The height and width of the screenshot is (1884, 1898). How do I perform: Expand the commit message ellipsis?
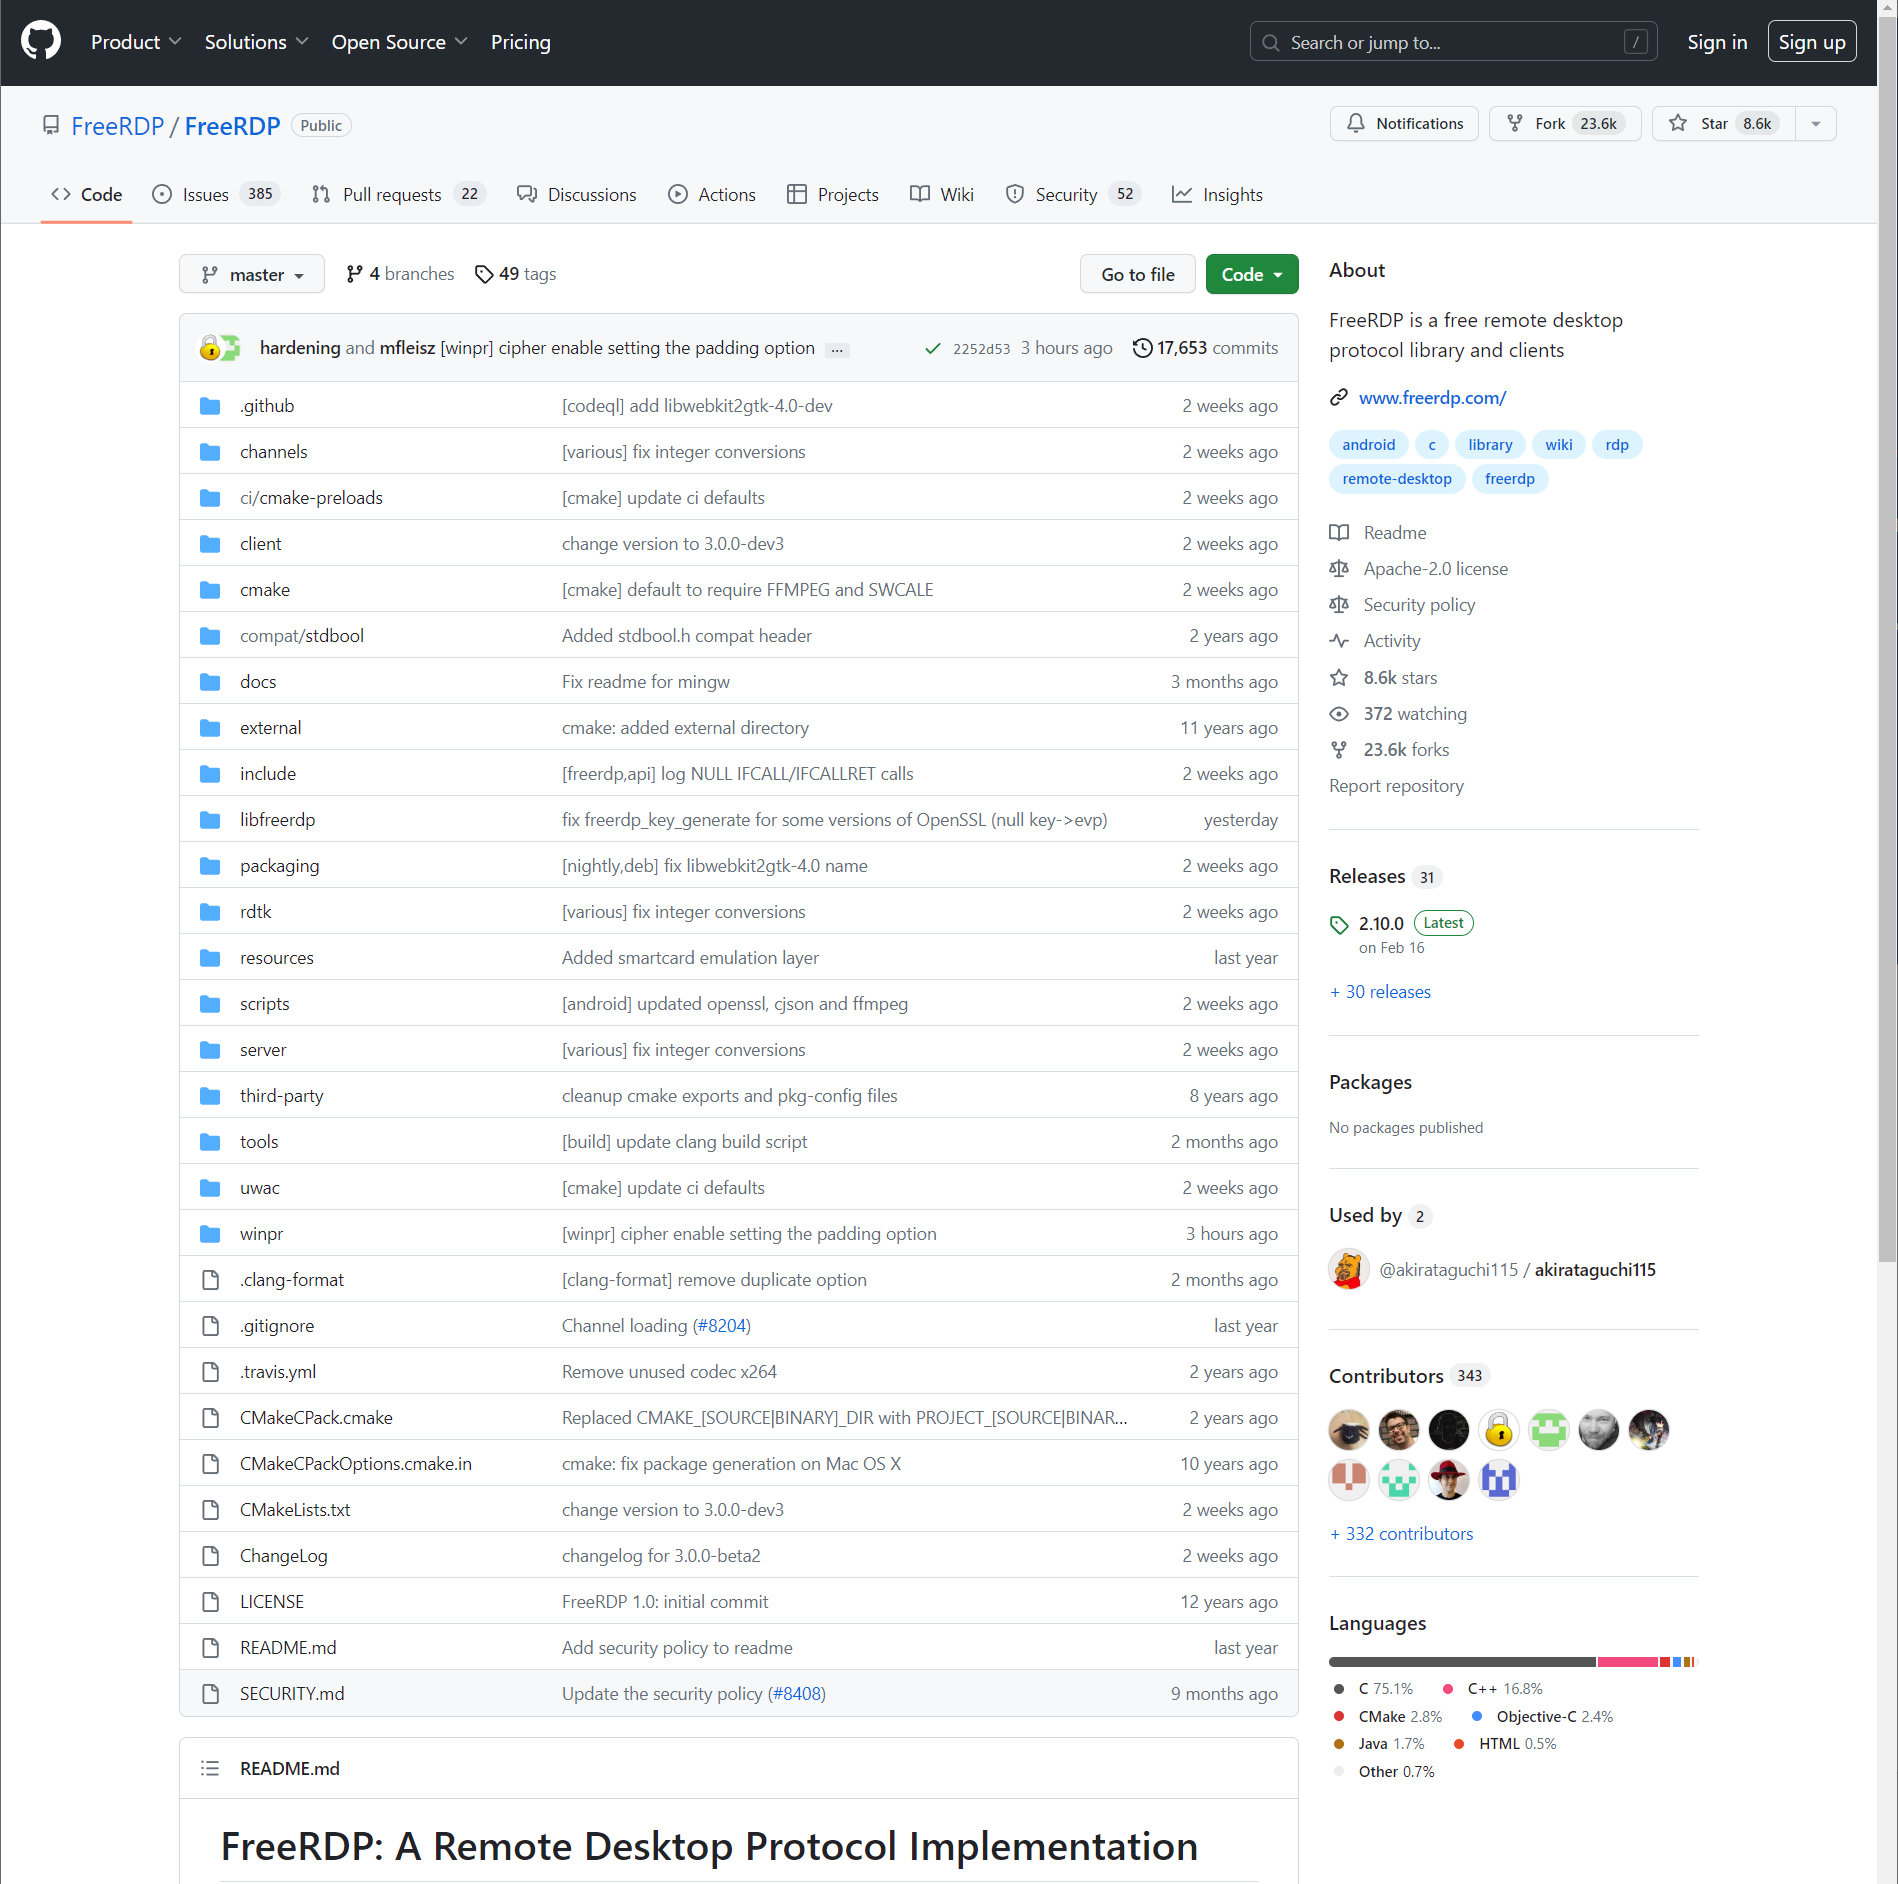pyautogui.click(x=837, y=350)
